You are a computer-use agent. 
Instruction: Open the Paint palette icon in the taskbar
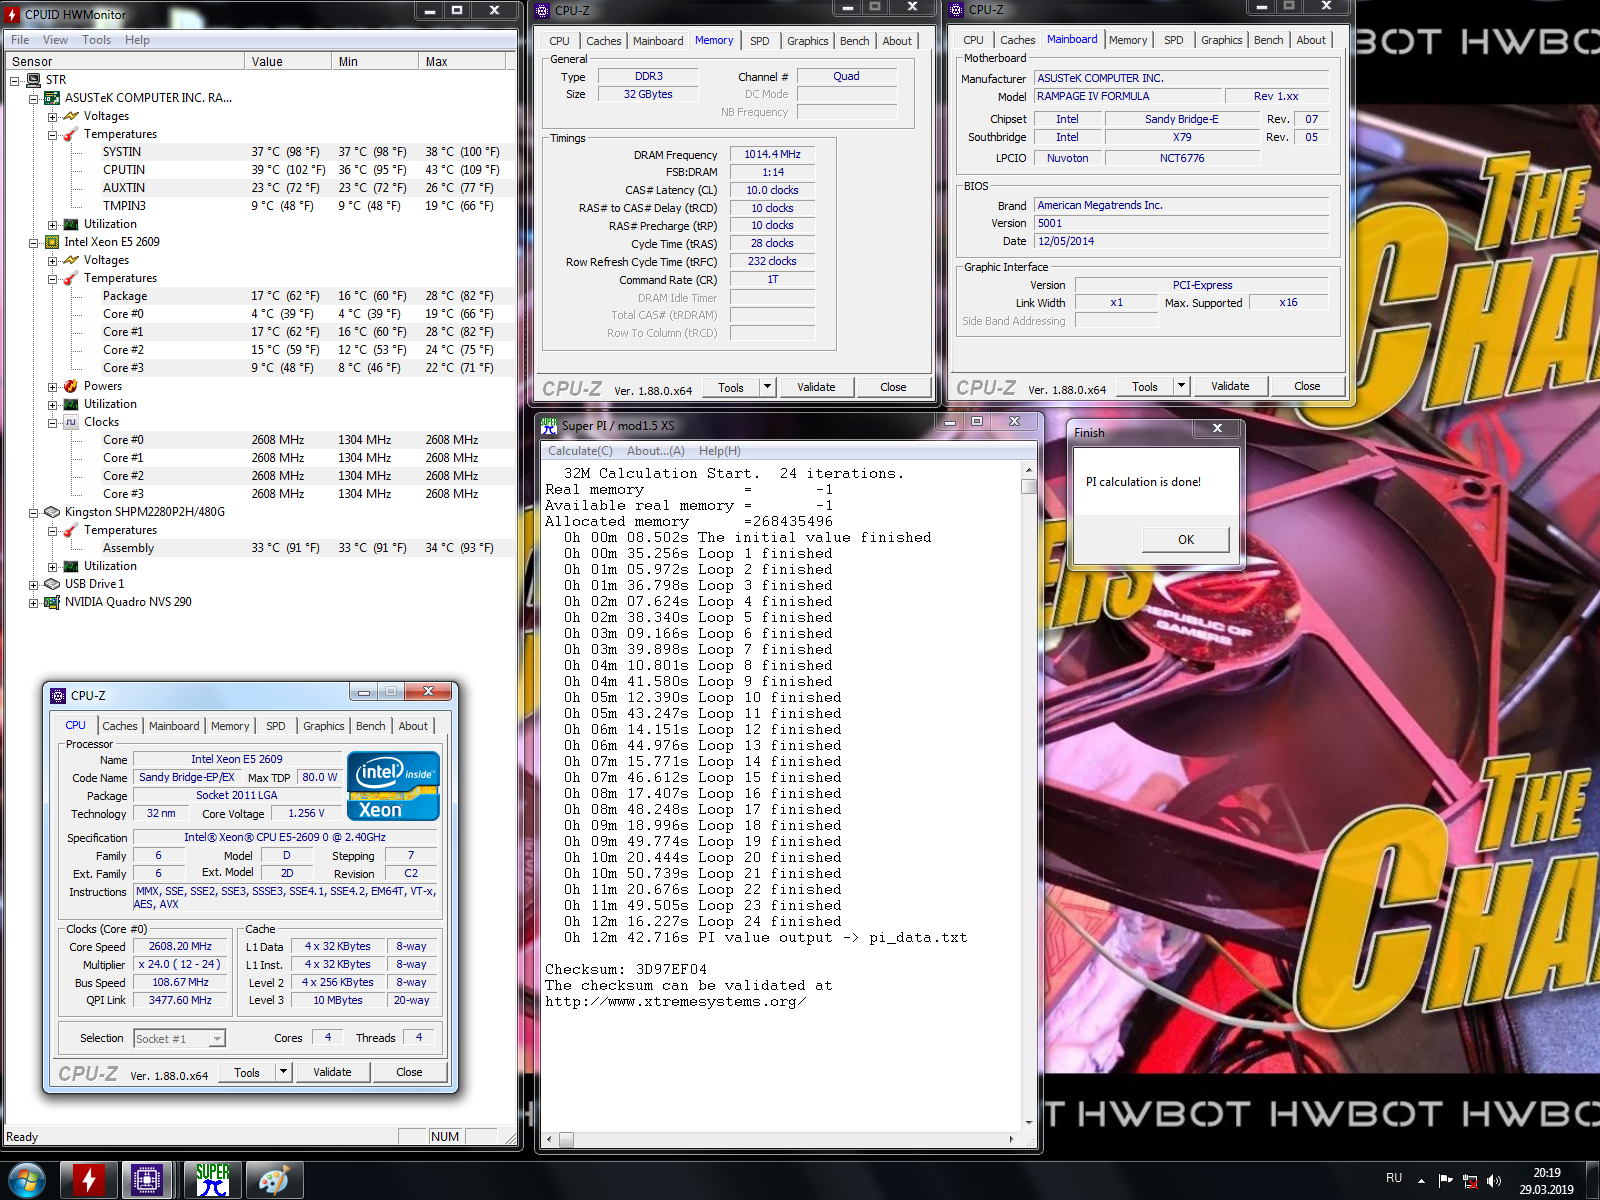(x=274, y=1180)
